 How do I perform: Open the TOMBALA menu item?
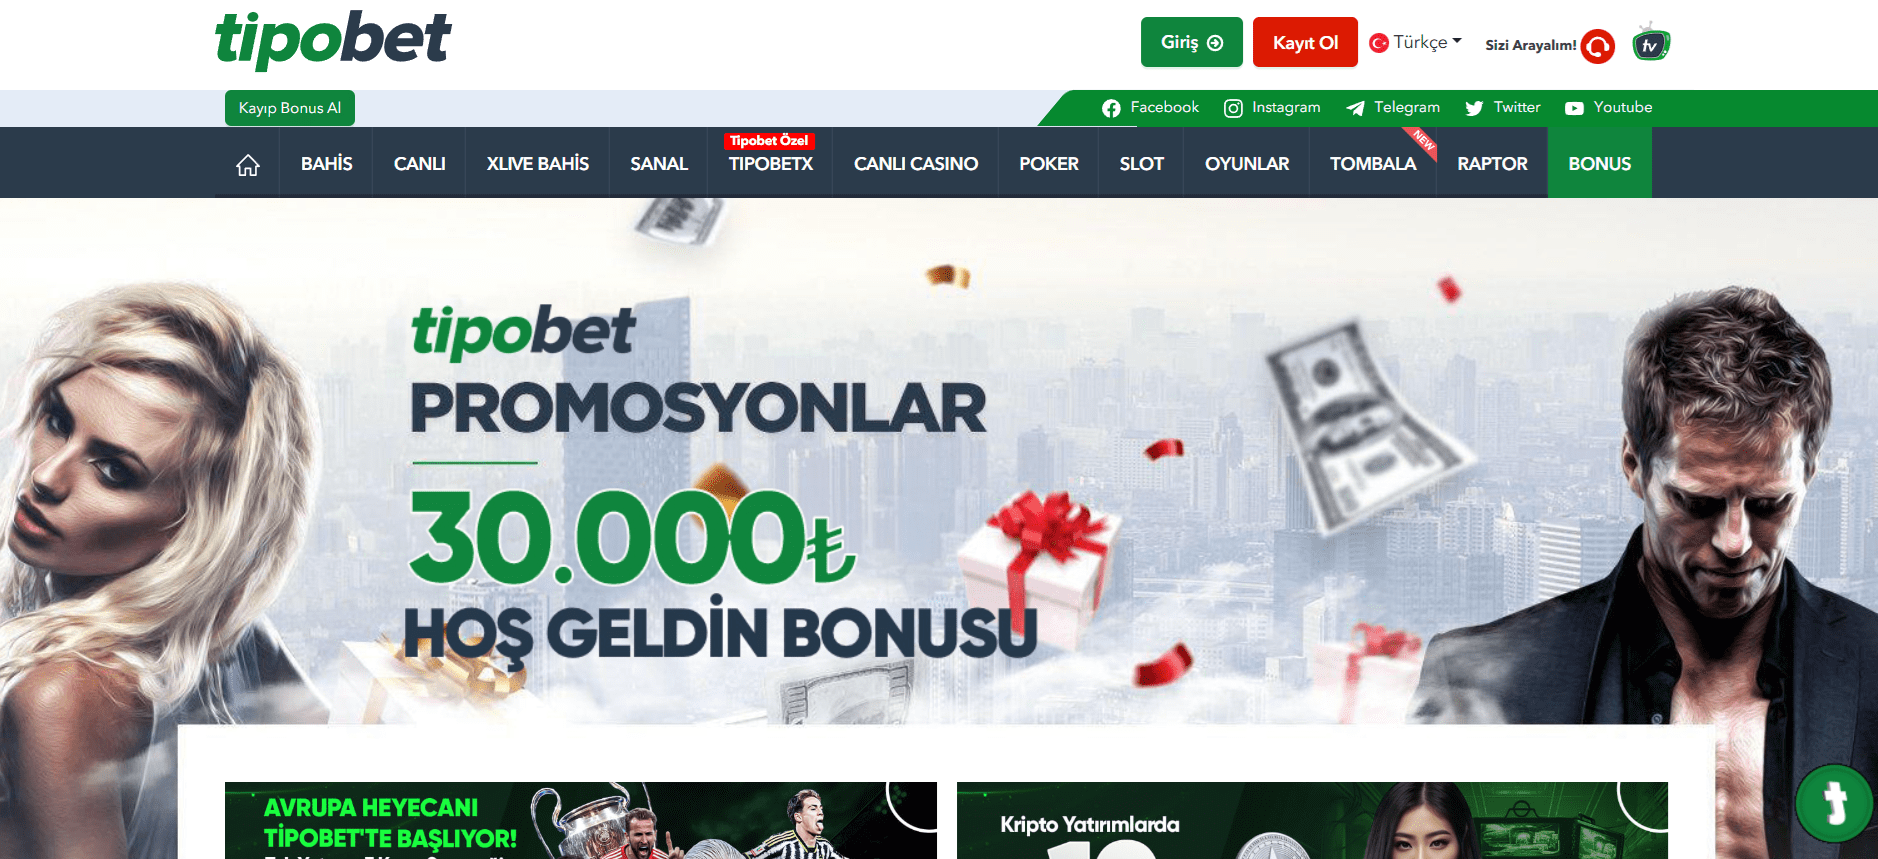(1373, 164)
